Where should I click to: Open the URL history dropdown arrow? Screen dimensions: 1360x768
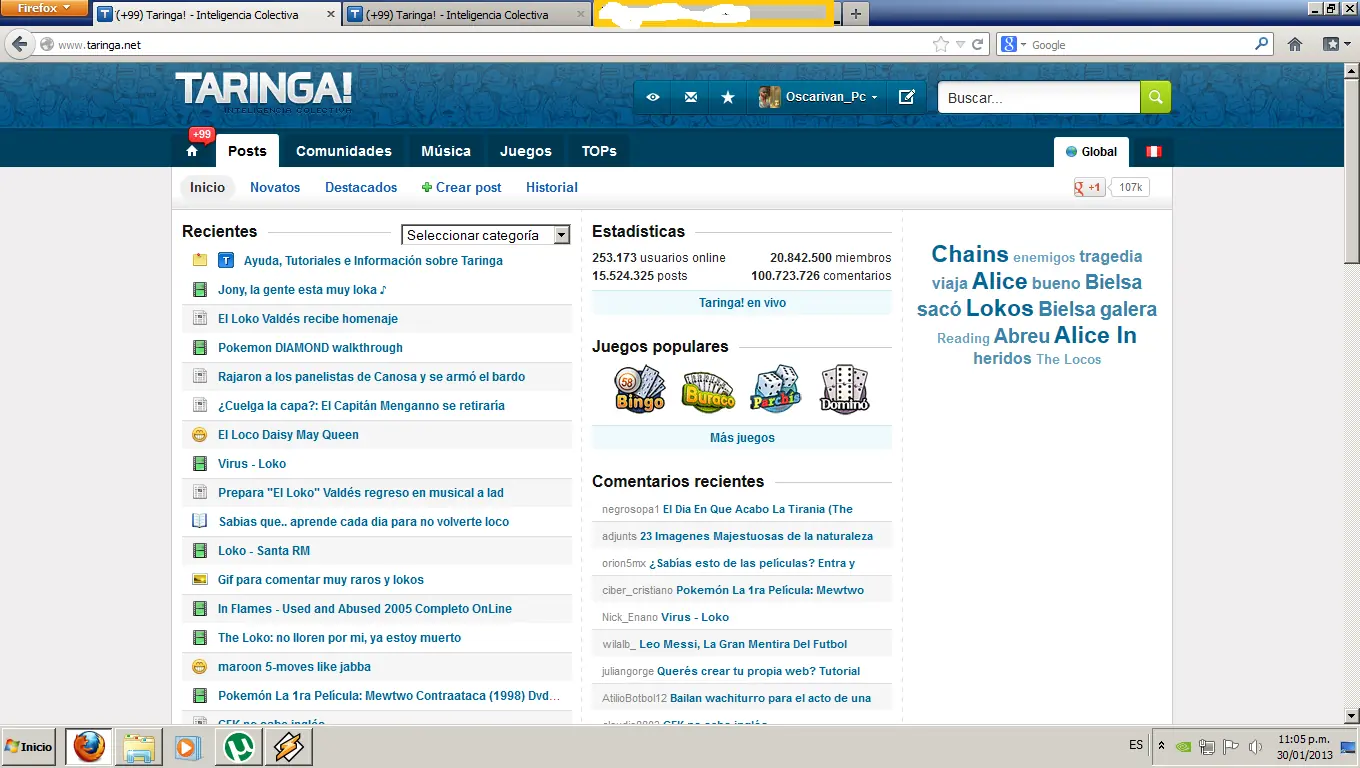(960, 44)
